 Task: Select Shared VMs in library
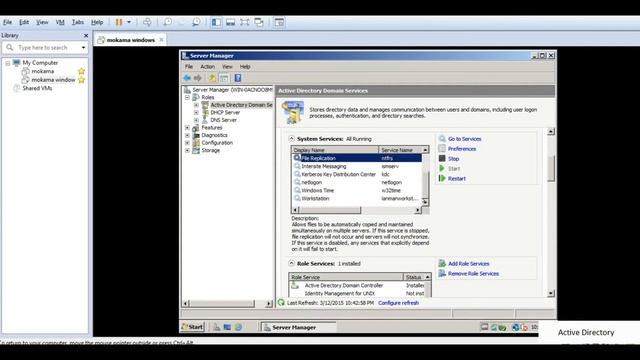[x=37, y=88]
